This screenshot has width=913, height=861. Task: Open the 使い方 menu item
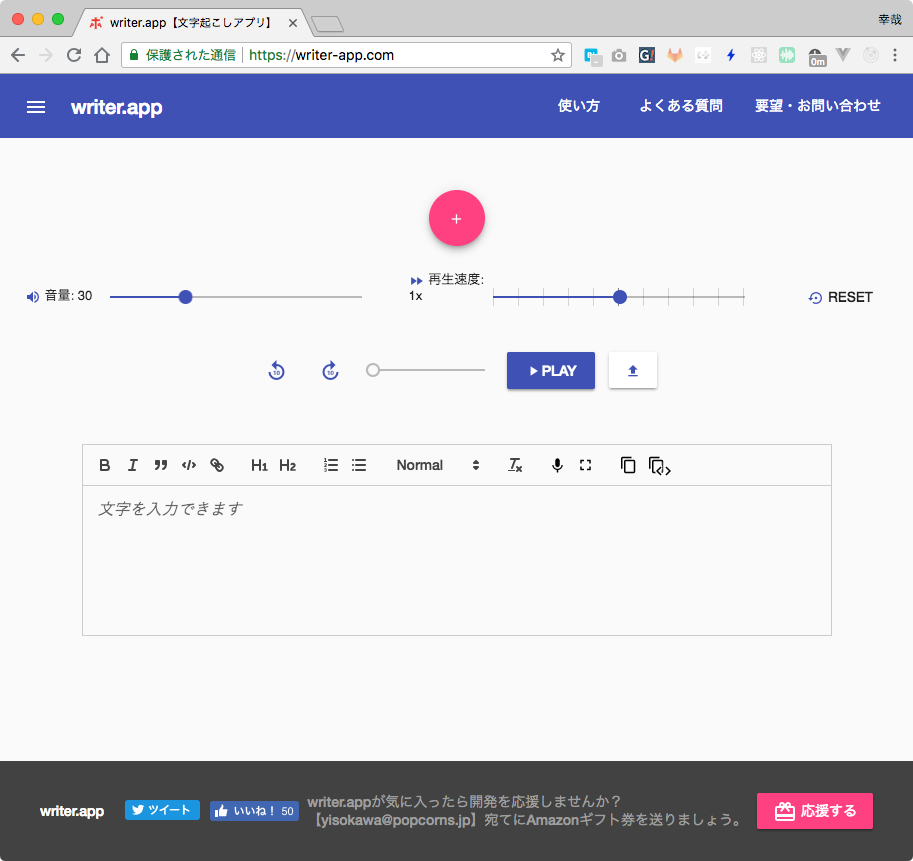pos(578,105)
